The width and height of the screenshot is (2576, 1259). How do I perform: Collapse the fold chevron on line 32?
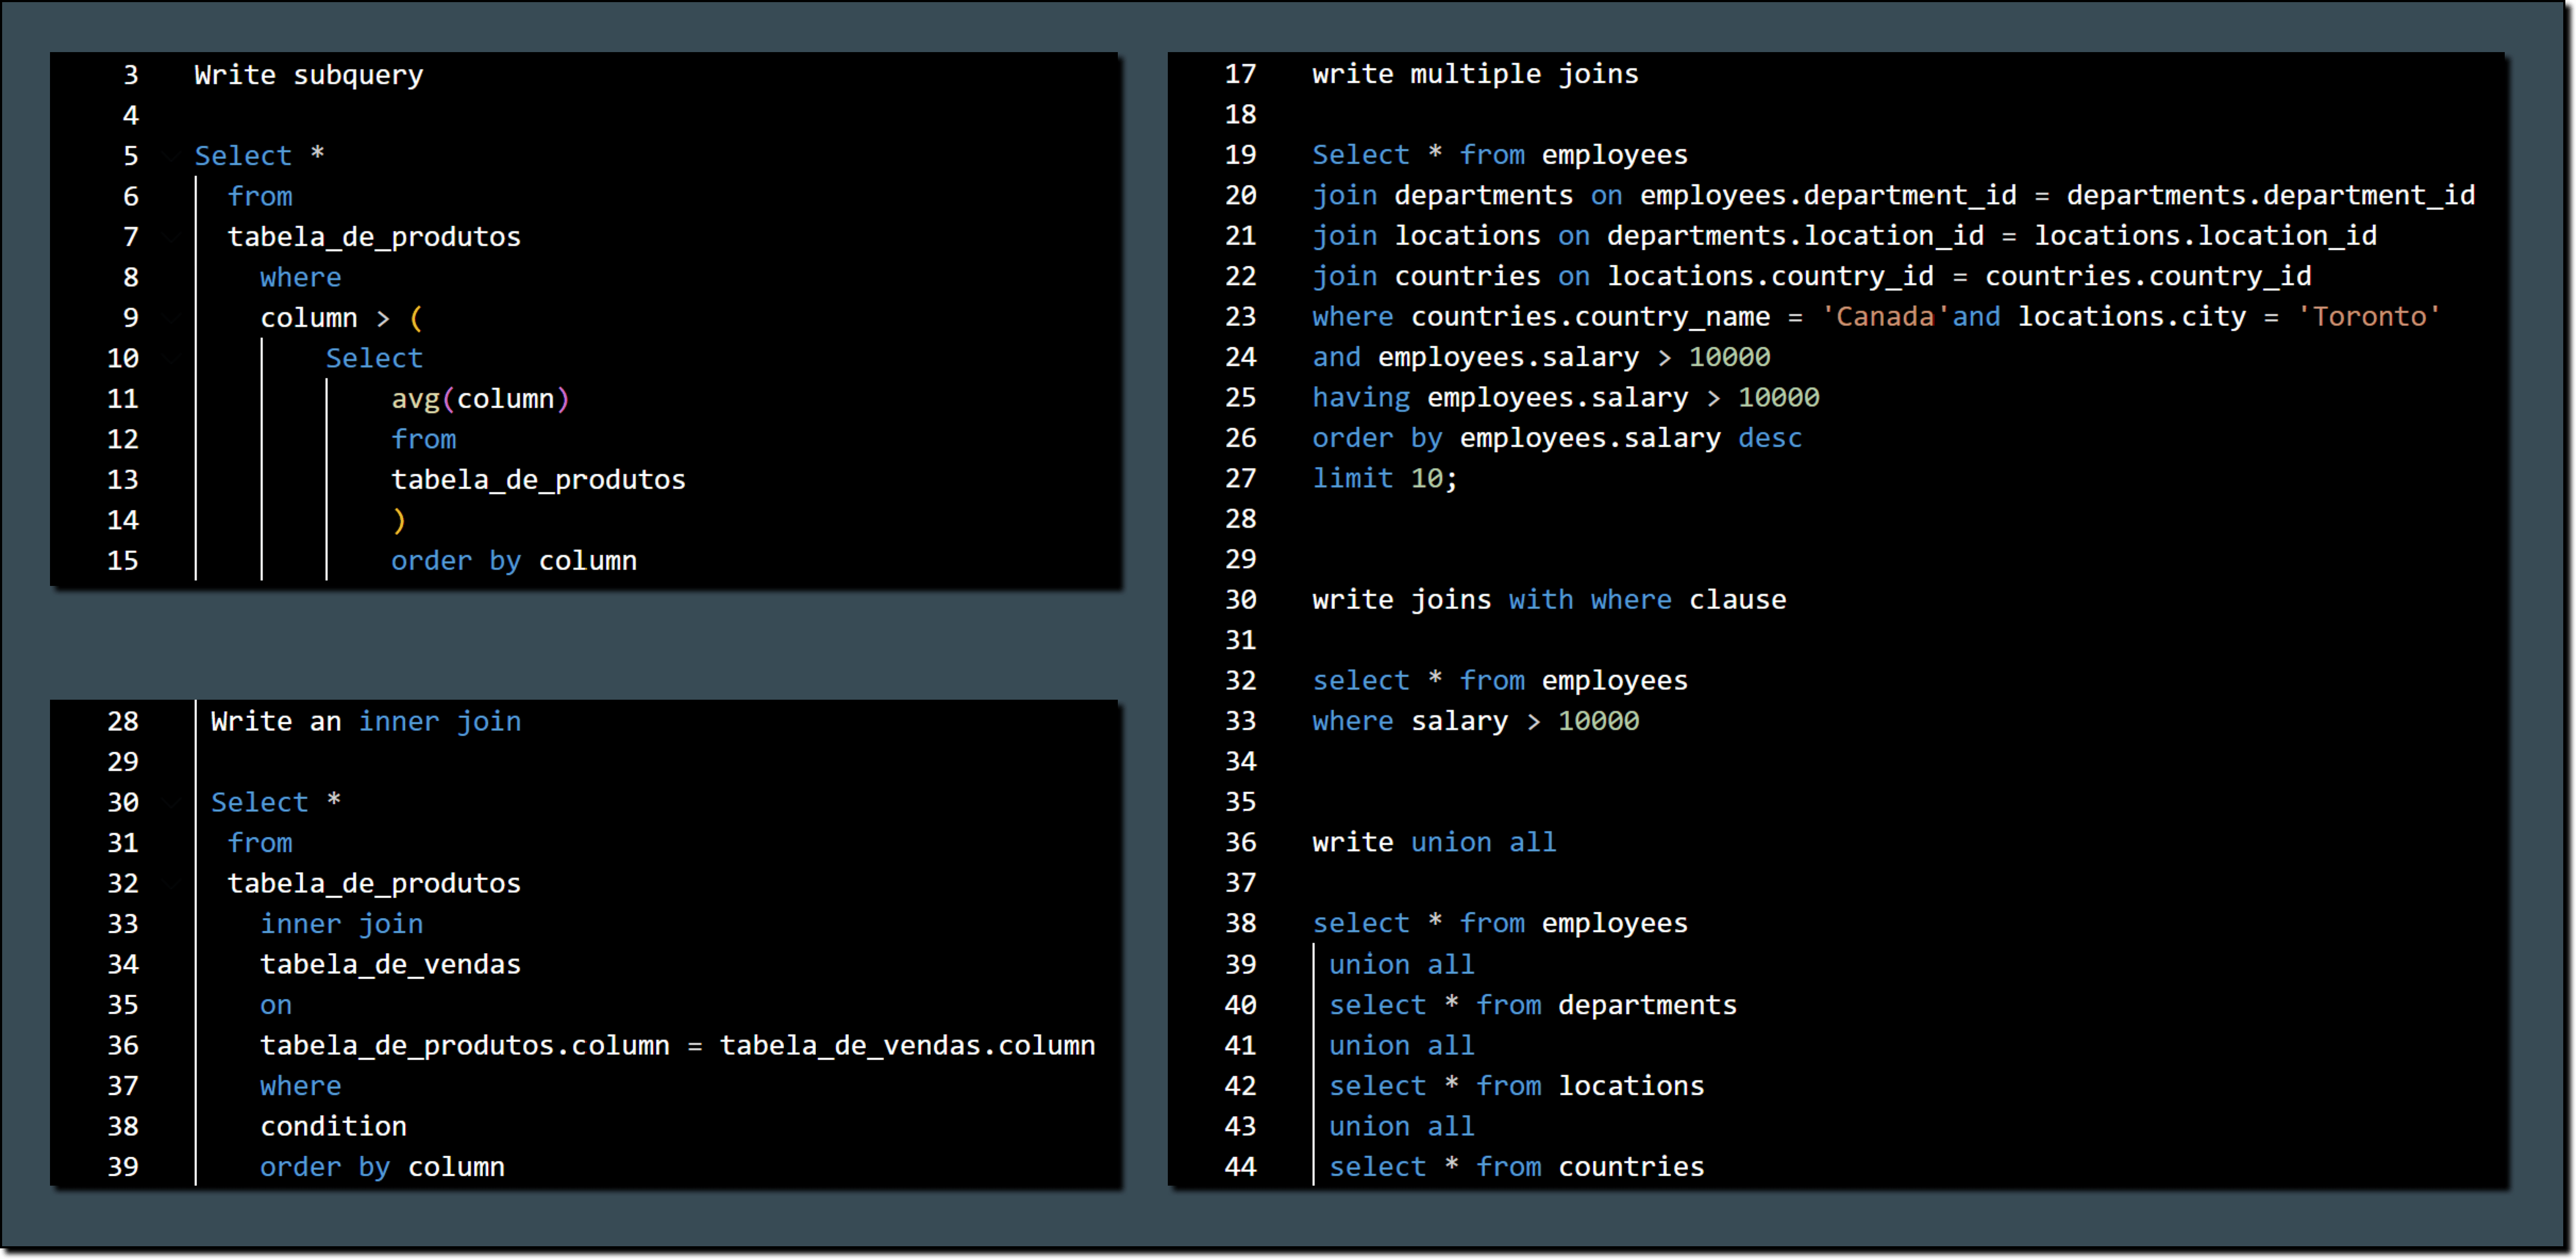(170, 882)
